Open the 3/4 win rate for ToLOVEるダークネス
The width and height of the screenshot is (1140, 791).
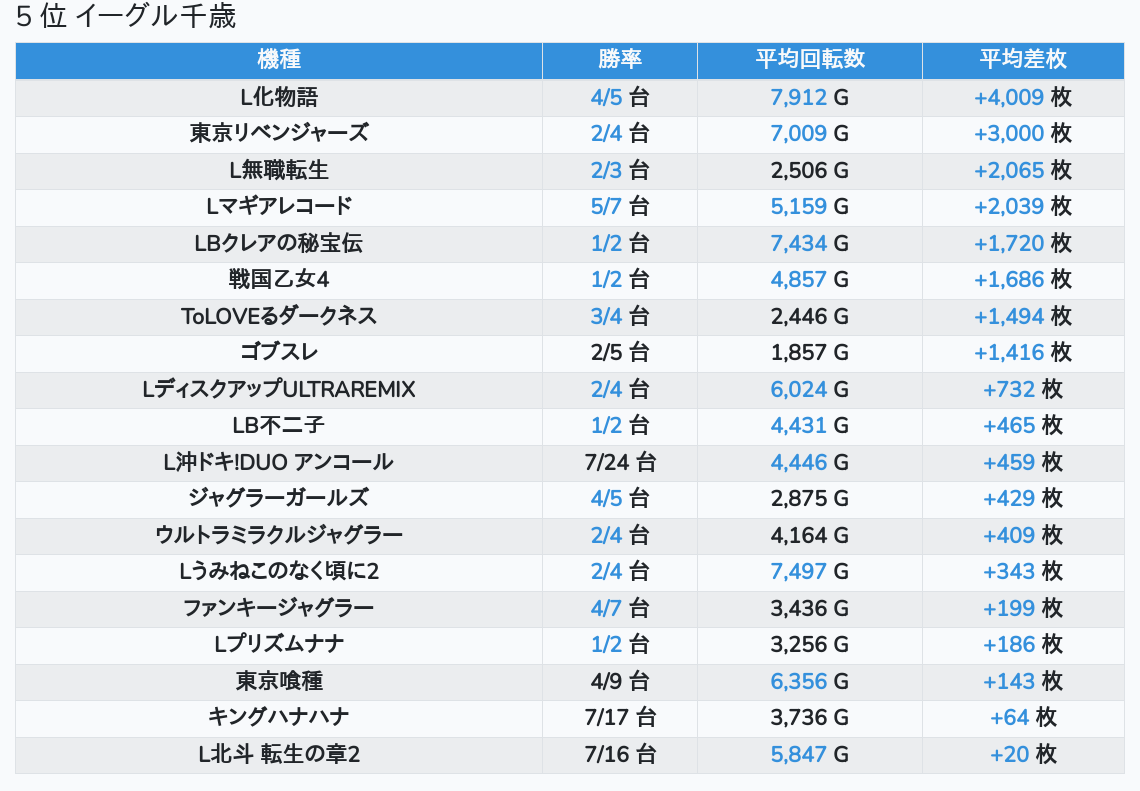[x=606, y=316]
